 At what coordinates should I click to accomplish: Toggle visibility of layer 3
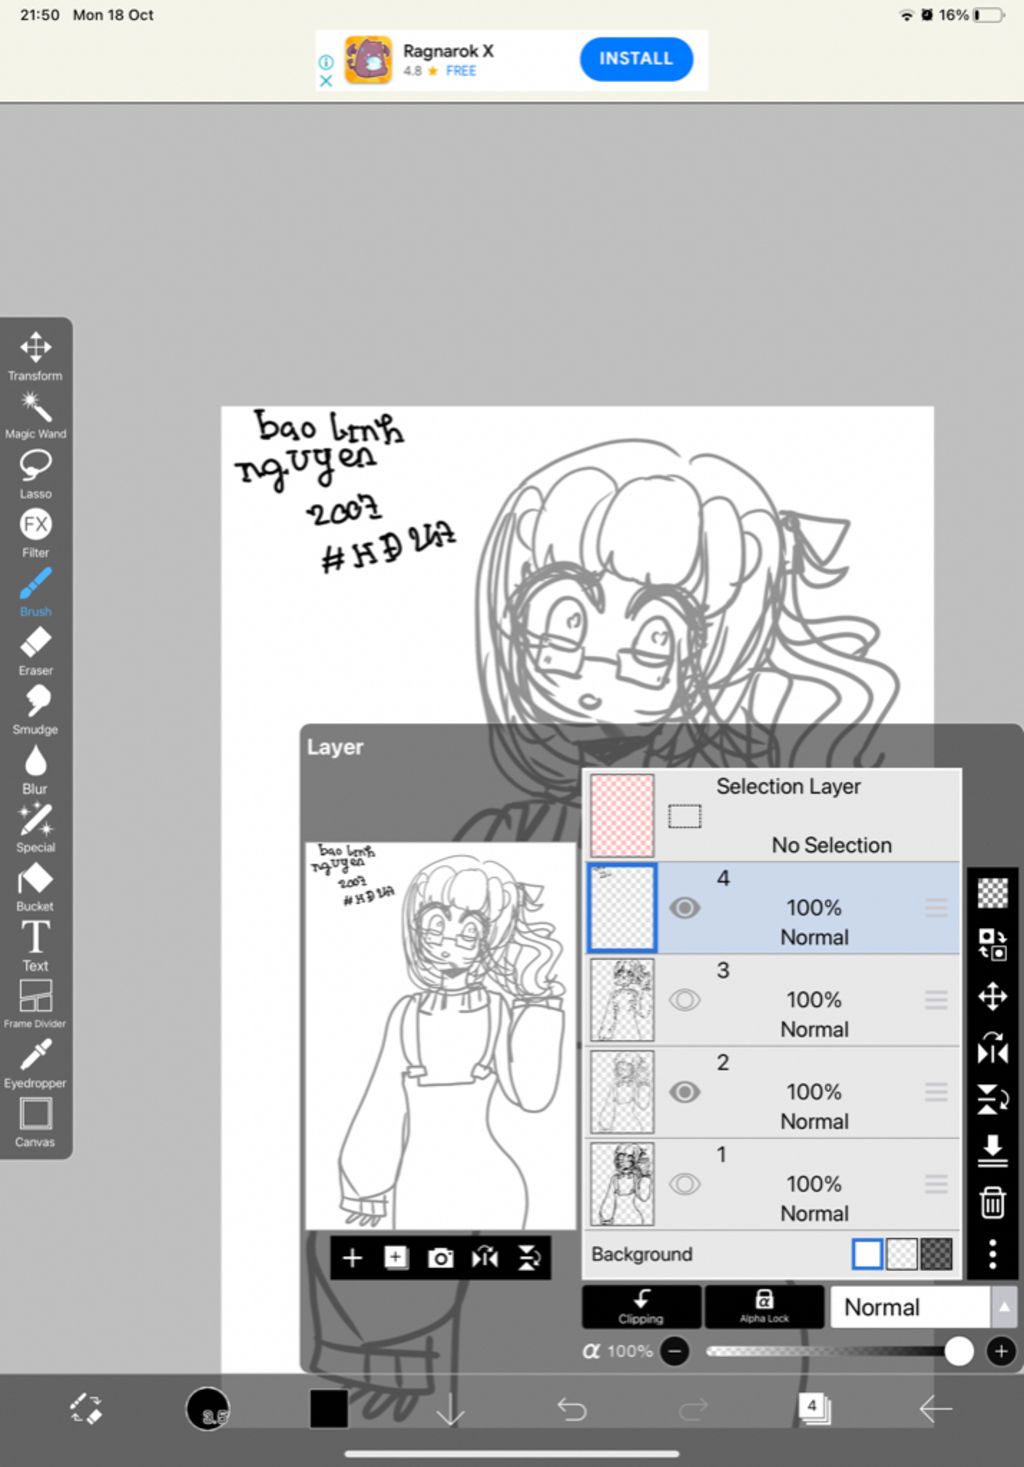coord(684,1000)
